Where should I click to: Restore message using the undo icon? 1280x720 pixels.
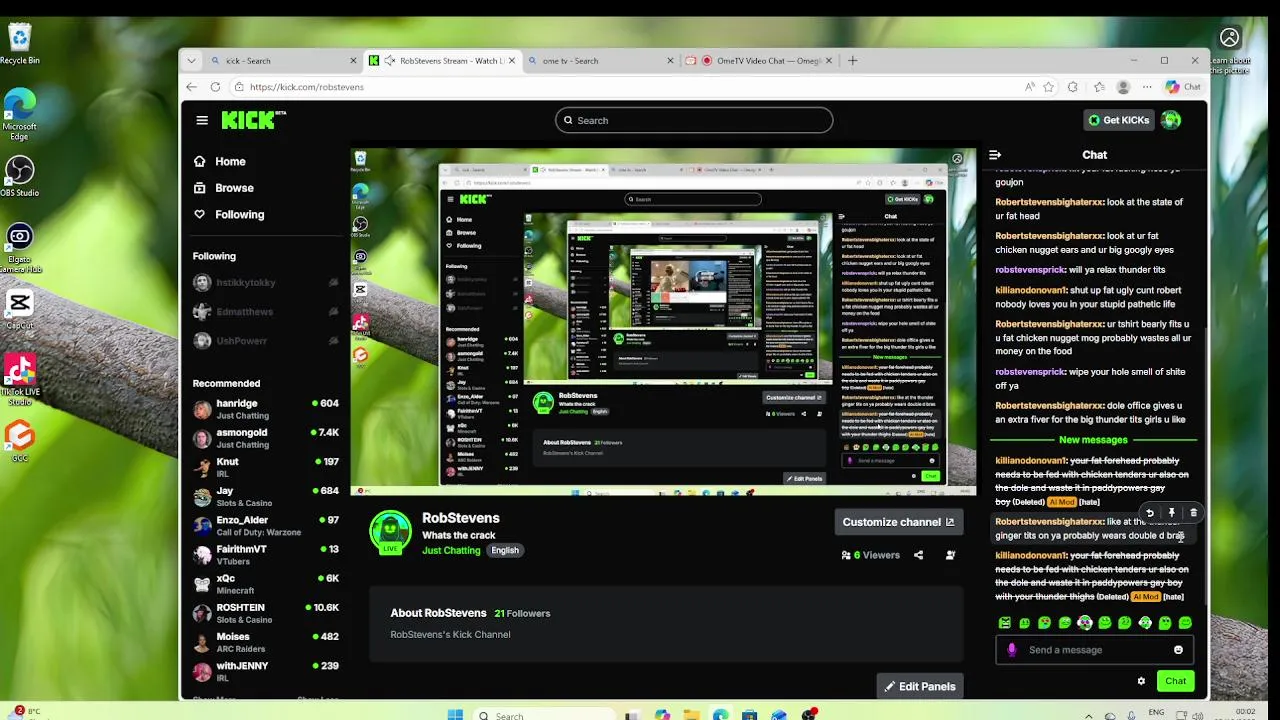pyautogui.click(x=1150, y=513)
